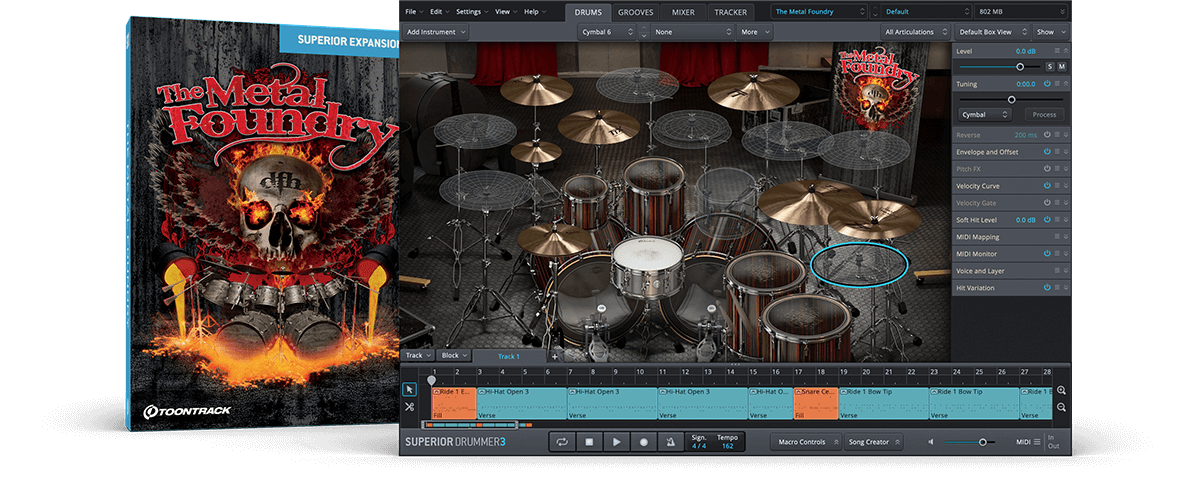This screenshot has height=488, width=1200.
Task: Click the speaker volume icon
Action: [931, 441]
